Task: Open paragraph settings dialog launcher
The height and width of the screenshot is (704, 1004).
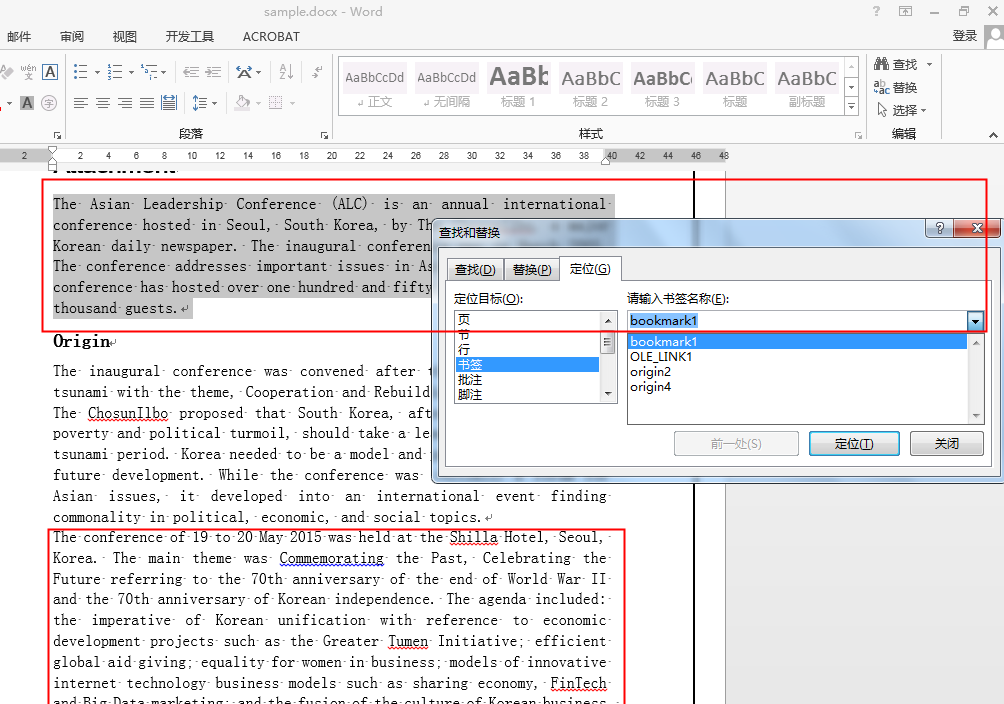Action: coord(325,135)
